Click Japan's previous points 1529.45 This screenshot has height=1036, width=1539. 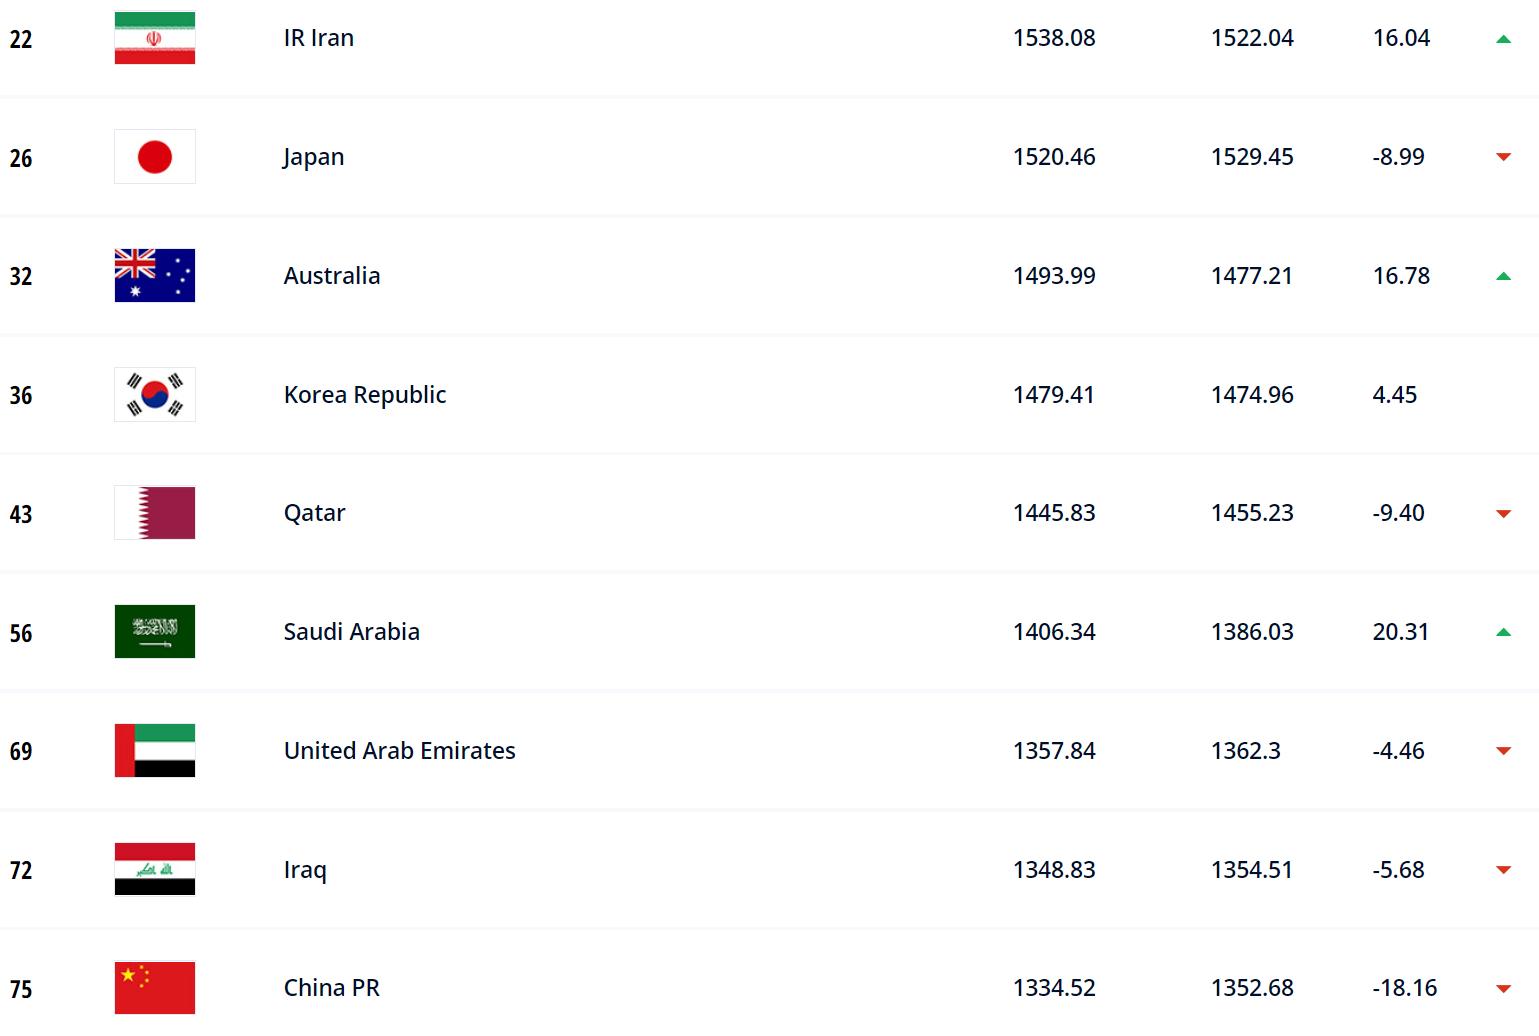pyautogui.click(x=1252, y=157)
